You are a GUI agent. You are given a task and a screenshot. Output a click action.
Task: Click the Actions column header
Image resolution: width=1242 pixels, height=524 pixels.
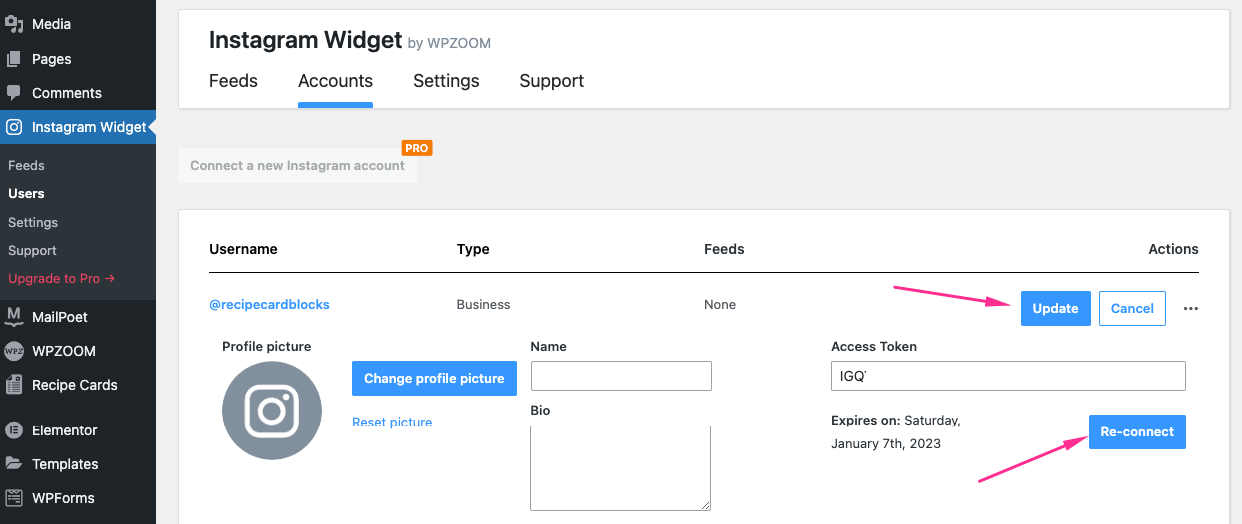tap(1173, 249)
